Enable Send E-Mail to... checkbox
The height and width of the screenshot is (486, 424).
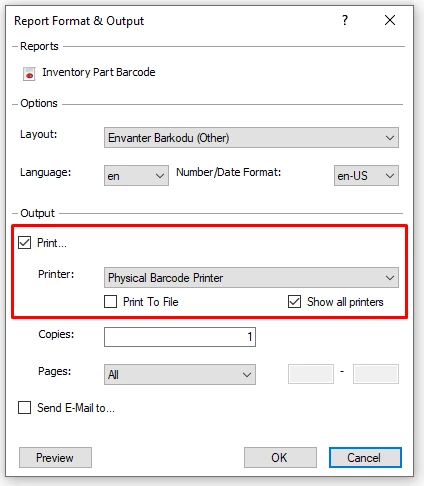click(24, 407)
